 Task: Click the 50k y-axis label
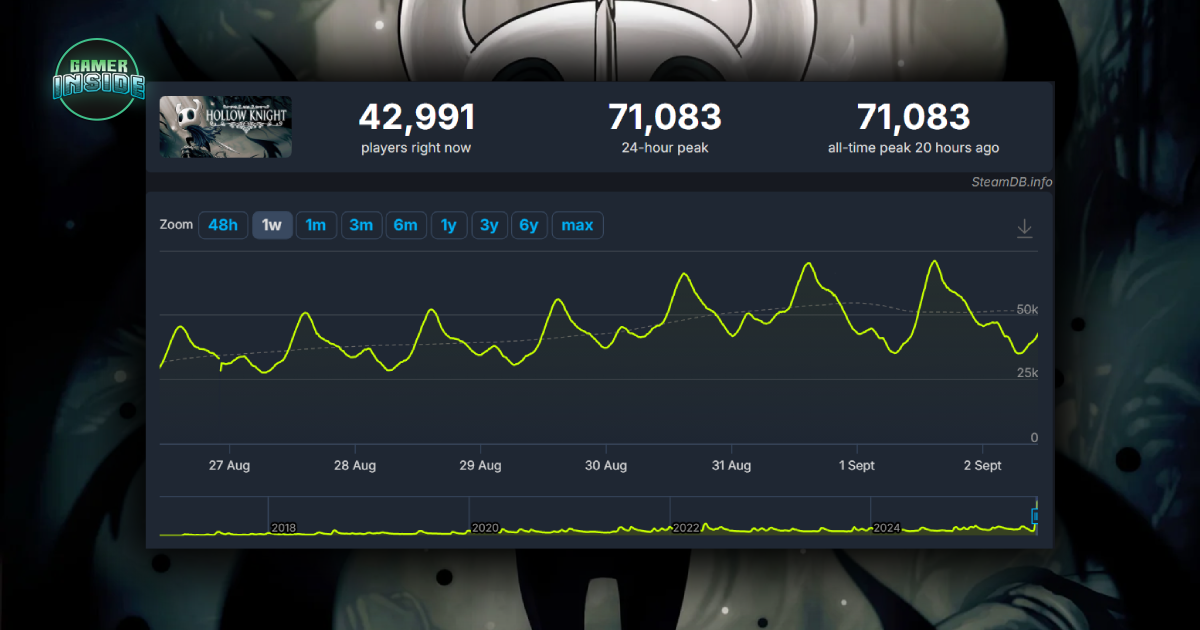click(1027, 310)
